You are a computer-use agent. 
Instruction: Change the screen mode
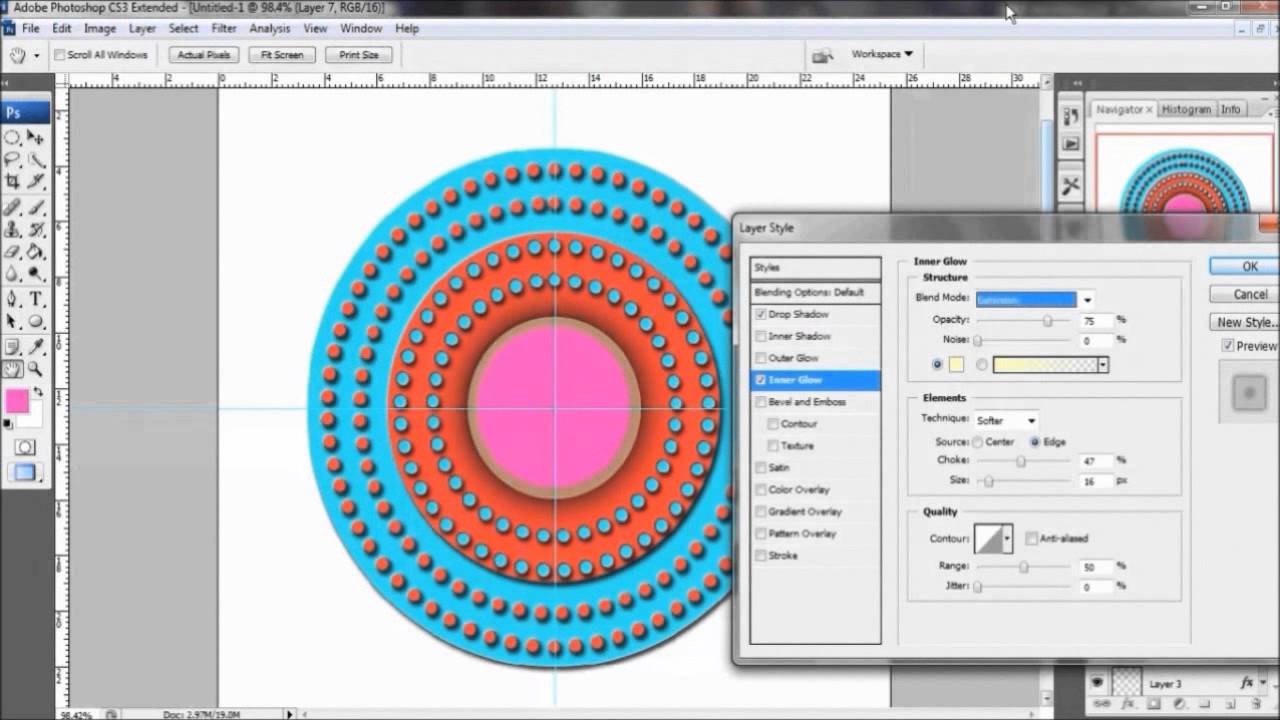coord(25,473)
